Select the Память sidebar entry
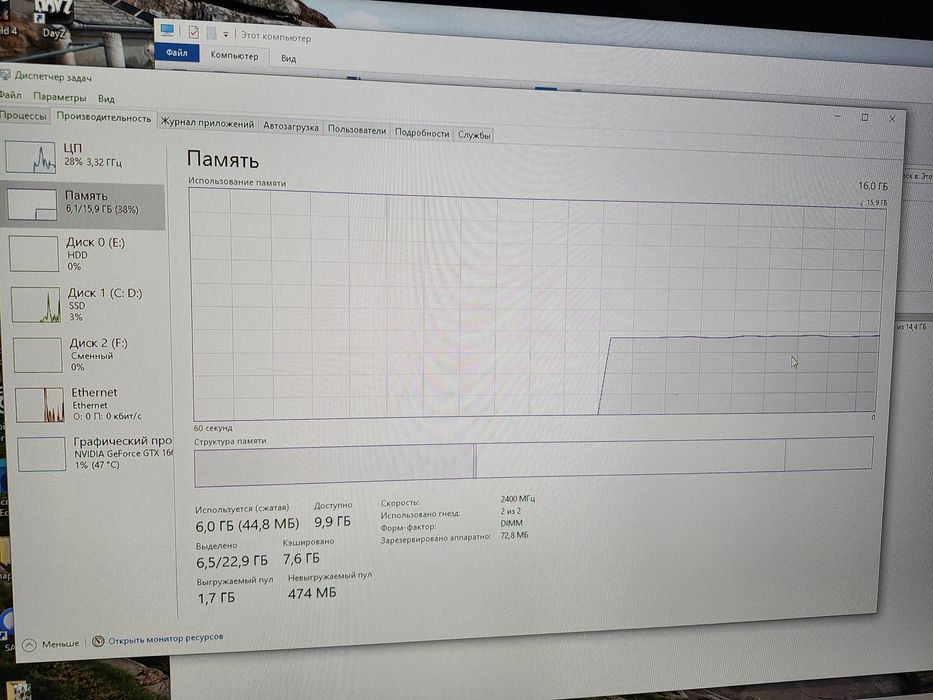Image resolution: width=933 pixels, height=700 pixels. point(83,205)
